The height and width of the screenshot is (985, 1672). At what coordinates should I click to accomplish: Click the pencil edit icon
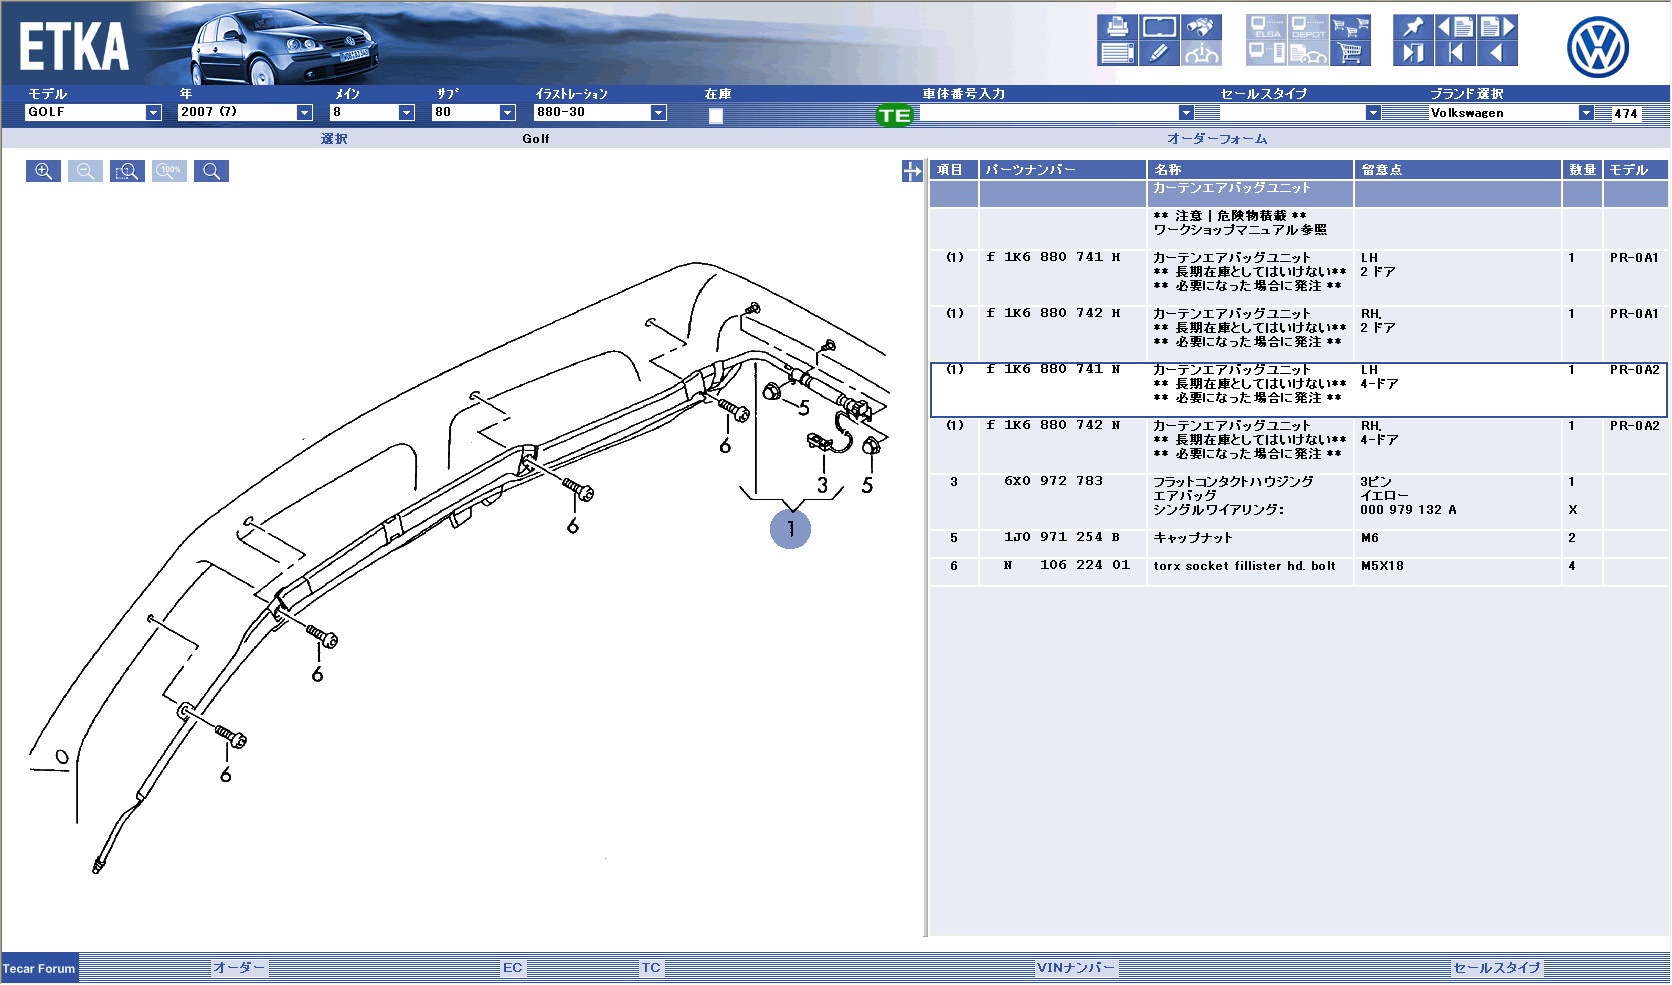point(1159,53)
